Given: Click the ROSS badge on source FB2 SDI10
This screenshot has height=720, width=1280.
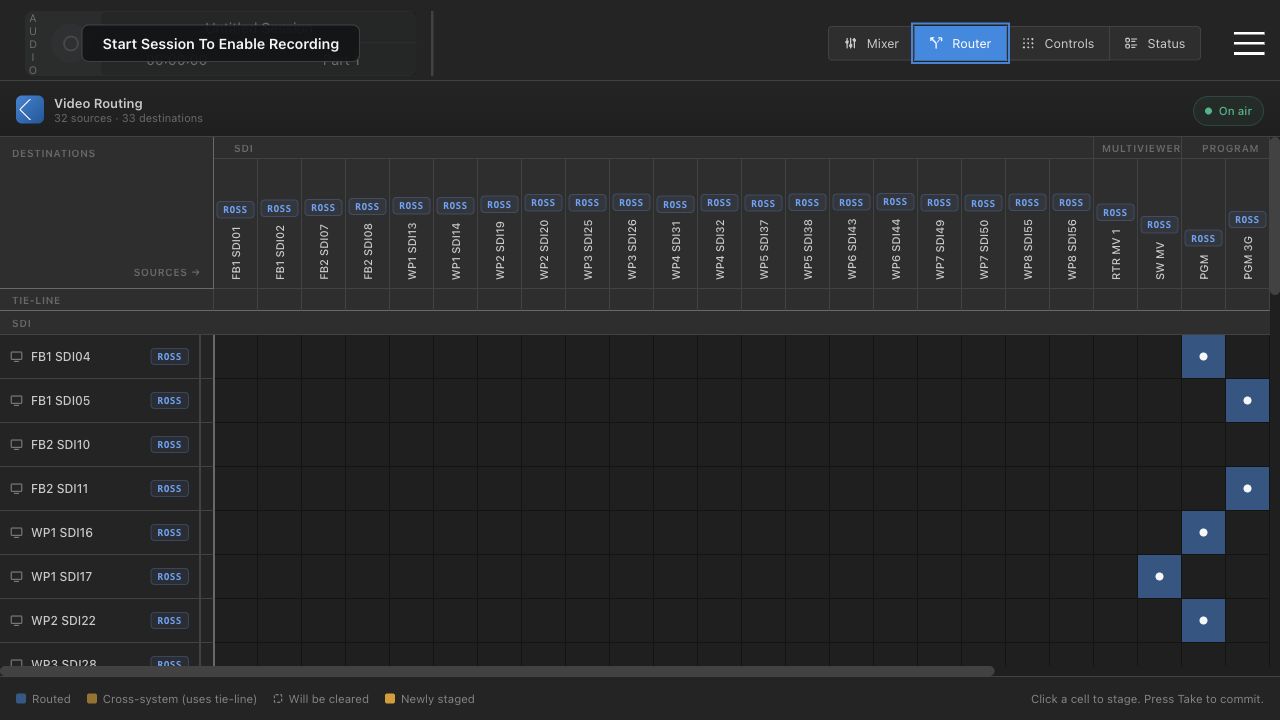Looking at the screenshot, I should (169, 445).
